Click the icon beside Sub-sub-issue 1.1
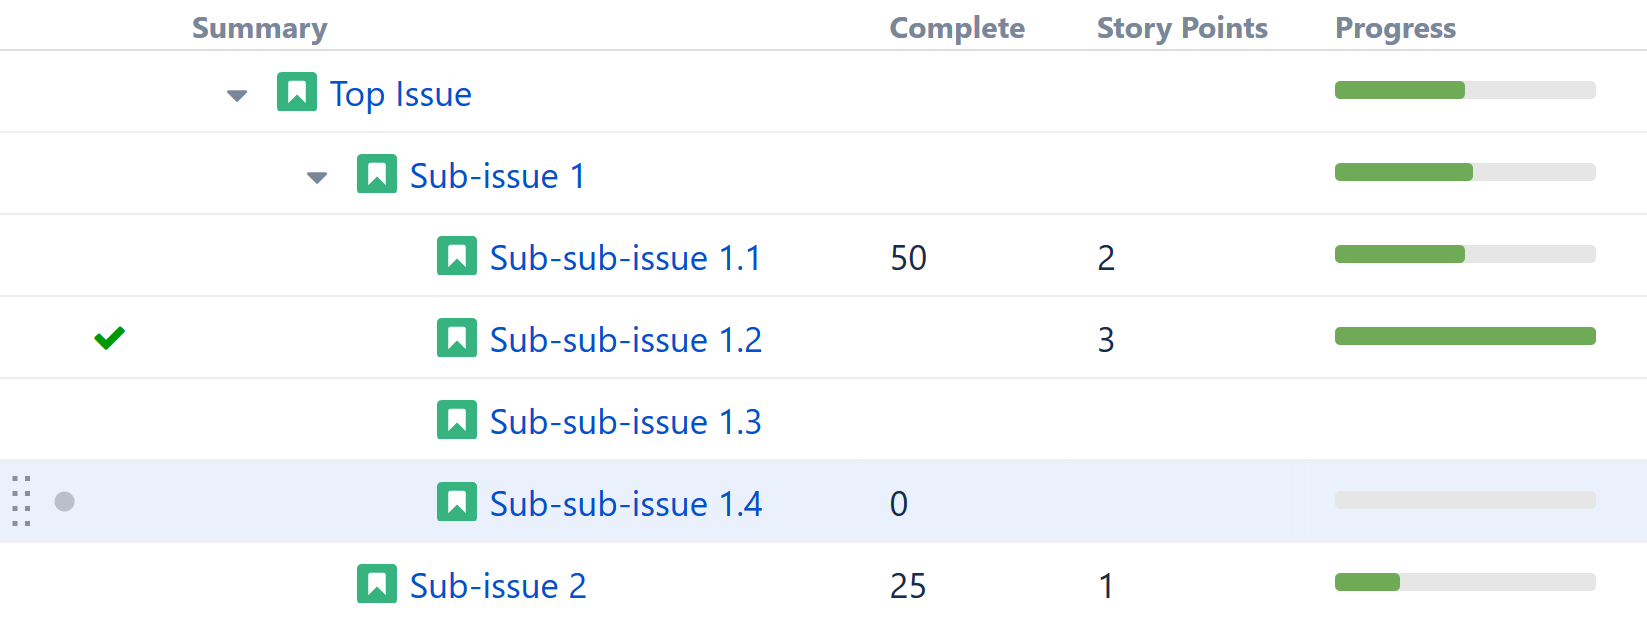 (x=457, y=256)
